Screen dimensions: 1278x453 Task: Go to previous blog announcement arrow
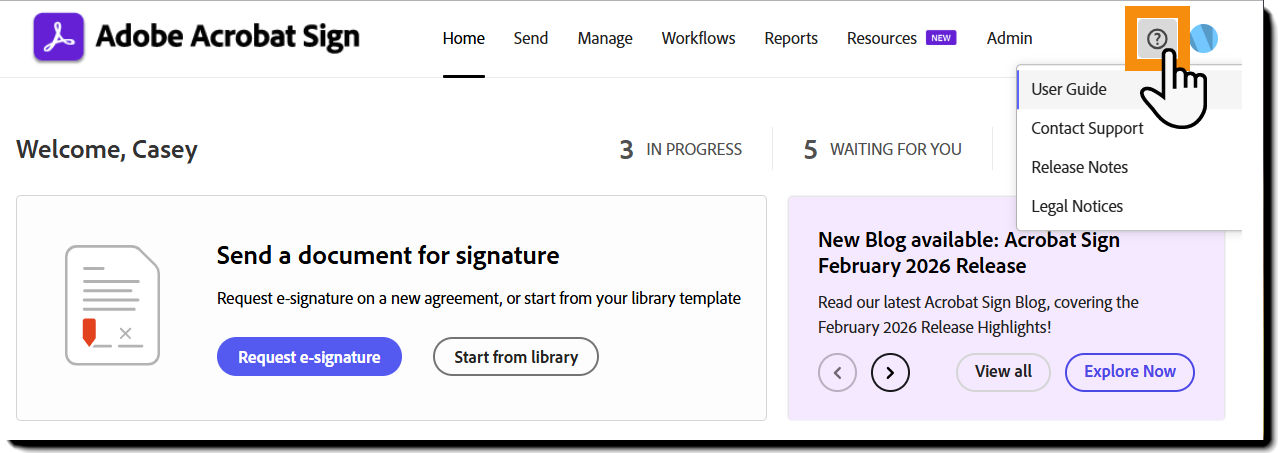(837, 373)
